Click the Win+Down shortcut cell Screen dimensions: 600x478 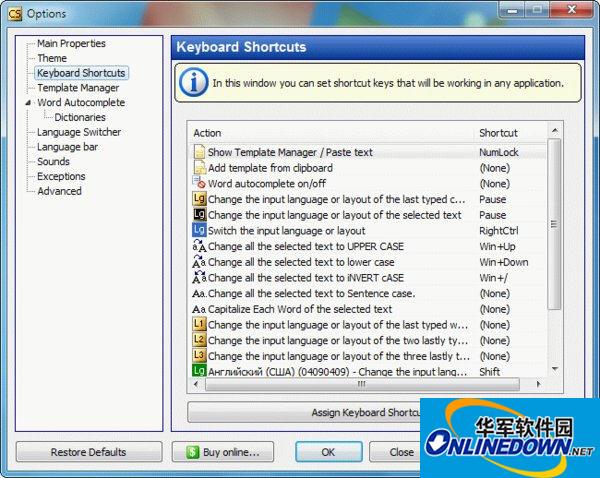point(504,262)
